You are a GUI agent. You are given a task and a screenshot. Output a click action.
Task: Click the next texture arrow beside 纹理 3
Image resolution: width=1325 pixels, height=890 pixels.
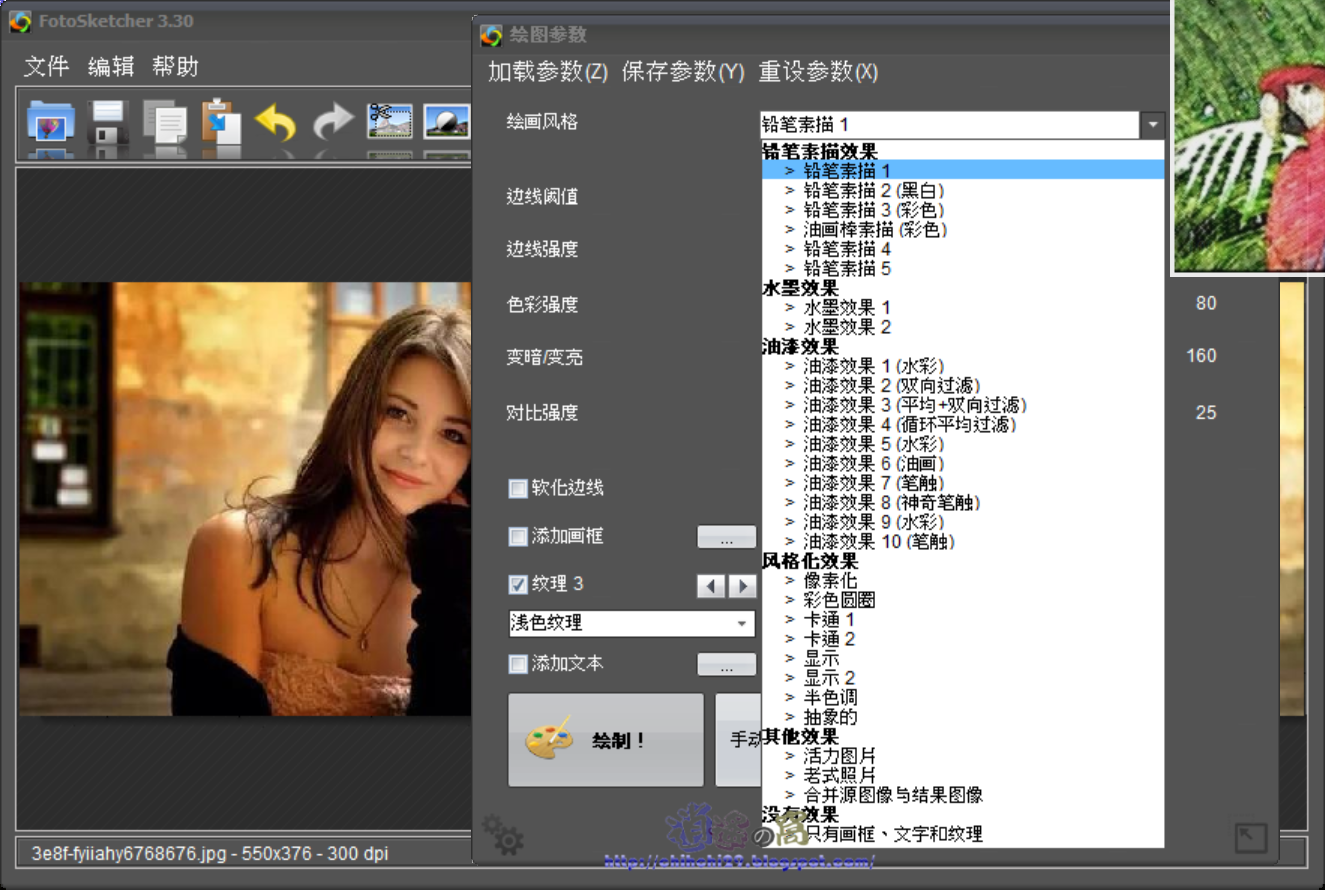(x=742, y=585)
